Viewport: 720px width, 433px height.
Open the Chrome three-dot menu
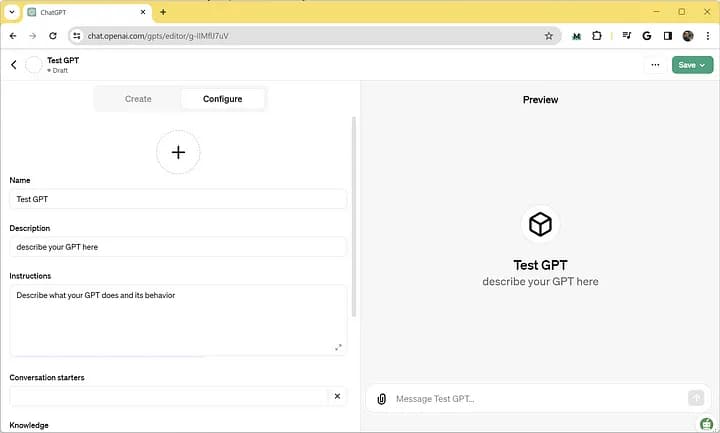[708, 35]
